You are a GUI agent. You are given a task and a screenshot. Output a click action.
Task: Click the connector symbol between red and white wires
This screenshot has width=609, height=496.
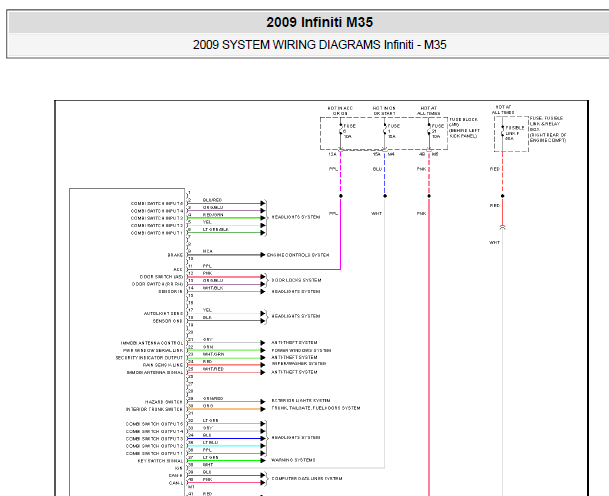tap(503, 227)
